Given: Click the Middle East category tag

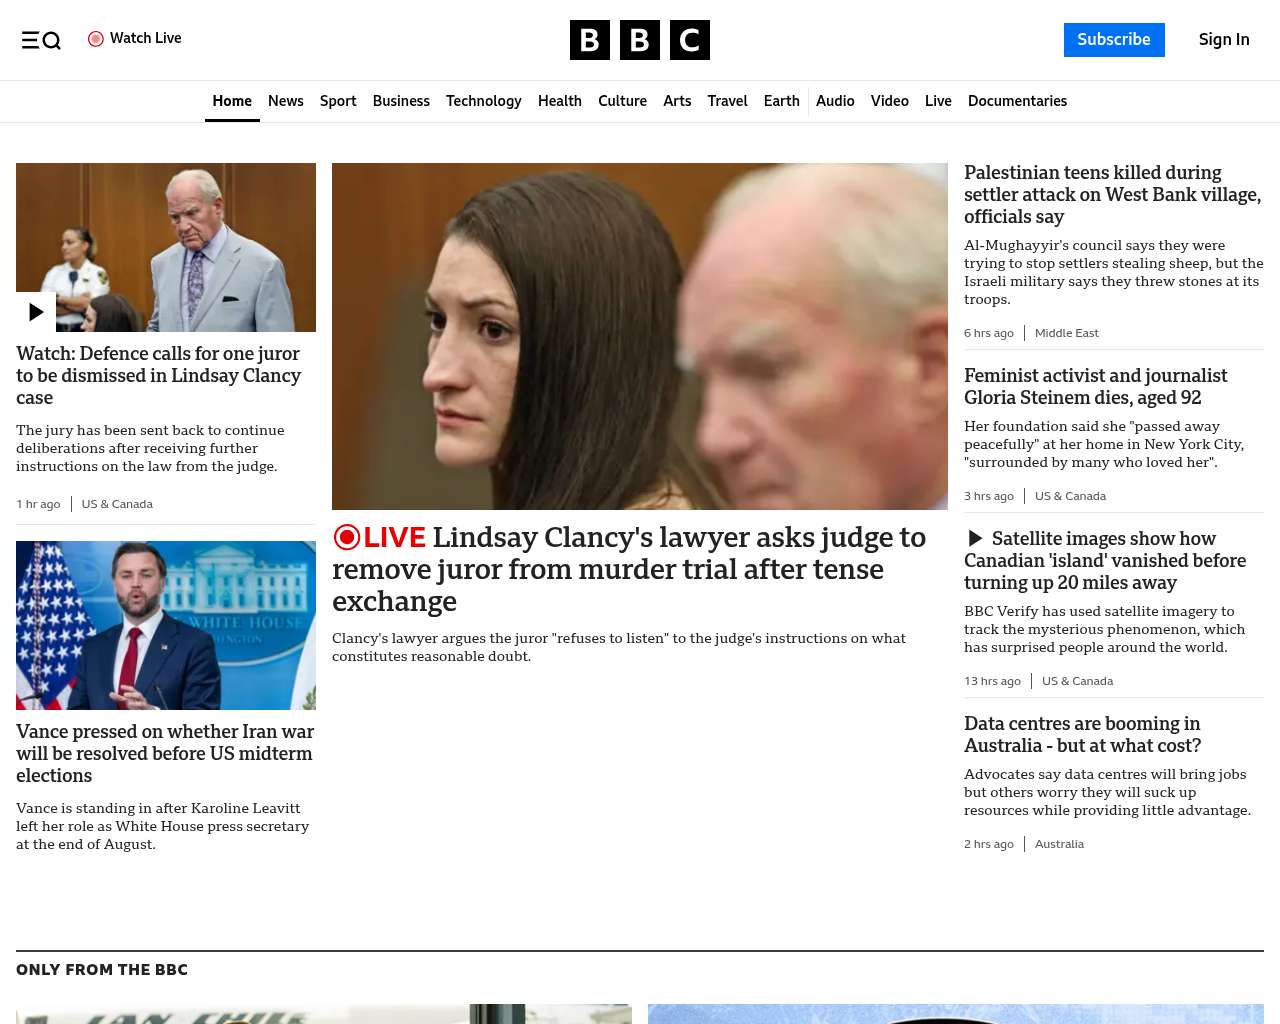Looking at the screenshot, I should pyautogui.click(x=1066, y=333).
